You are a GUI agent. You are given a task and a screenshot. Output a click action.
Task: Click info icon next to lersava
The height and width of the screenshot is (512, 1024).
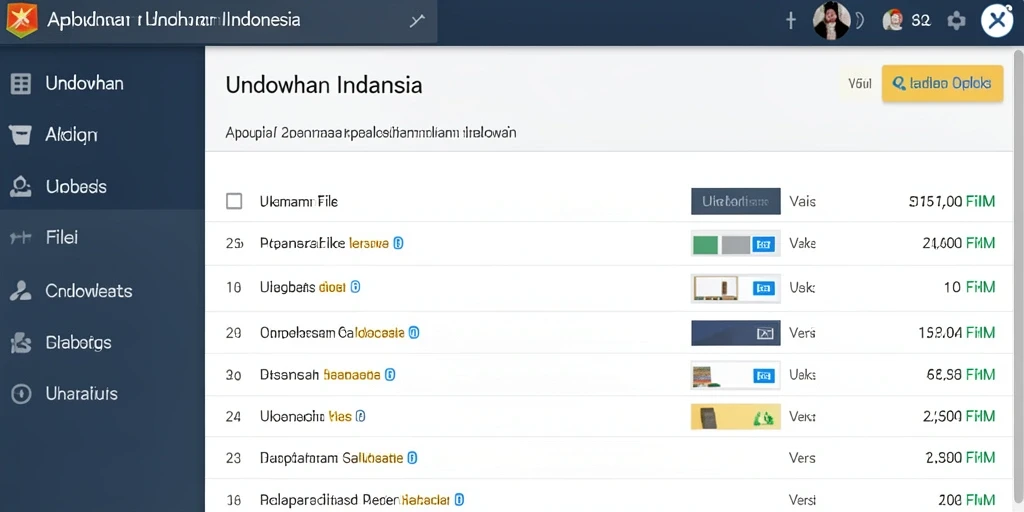click(399, 244)
